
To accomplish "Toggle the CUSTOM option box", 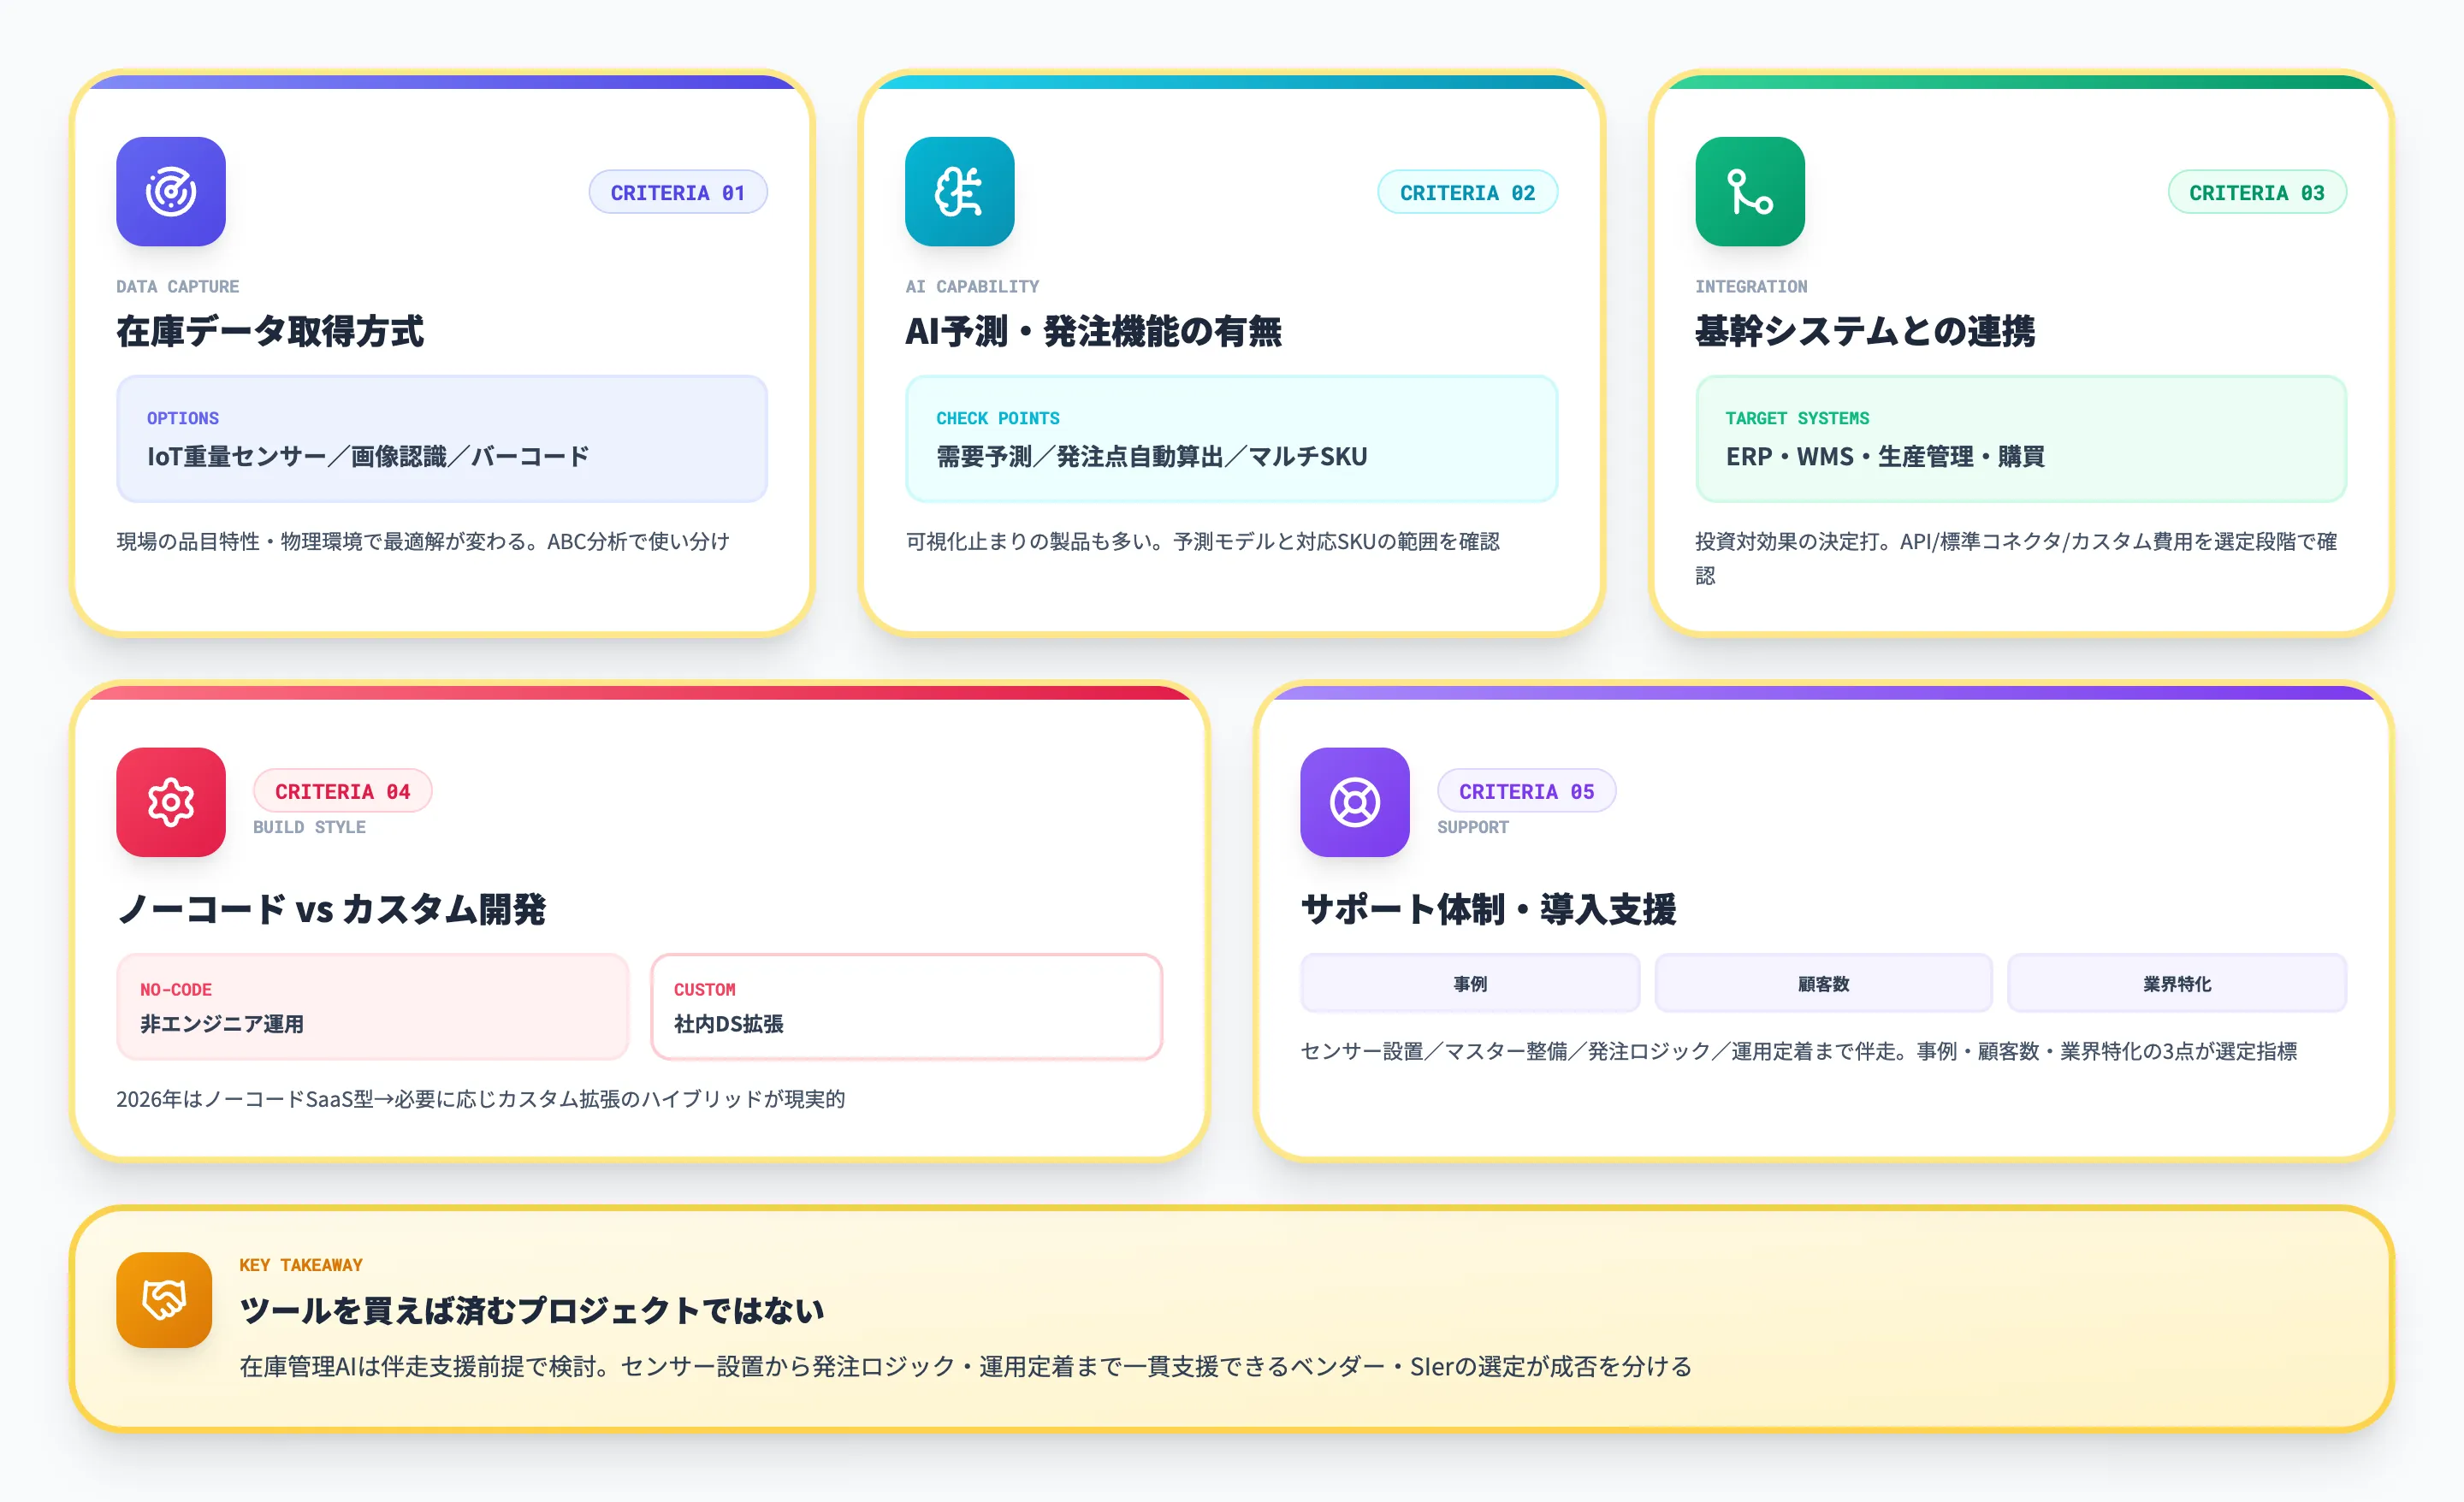I will coord(906,1006).
